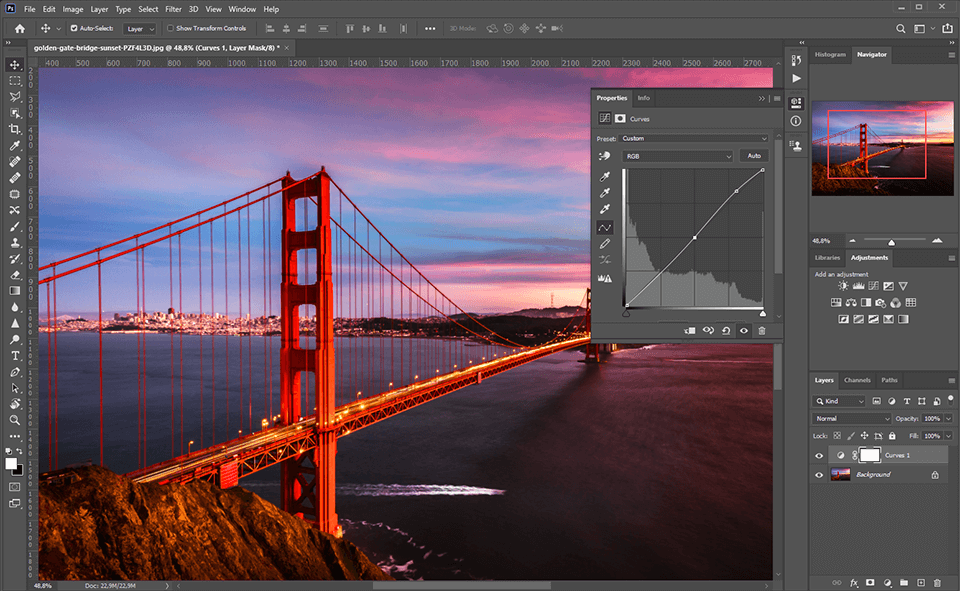Click the Auto button in Curves
960x591 pixels.
pos(754,156)
